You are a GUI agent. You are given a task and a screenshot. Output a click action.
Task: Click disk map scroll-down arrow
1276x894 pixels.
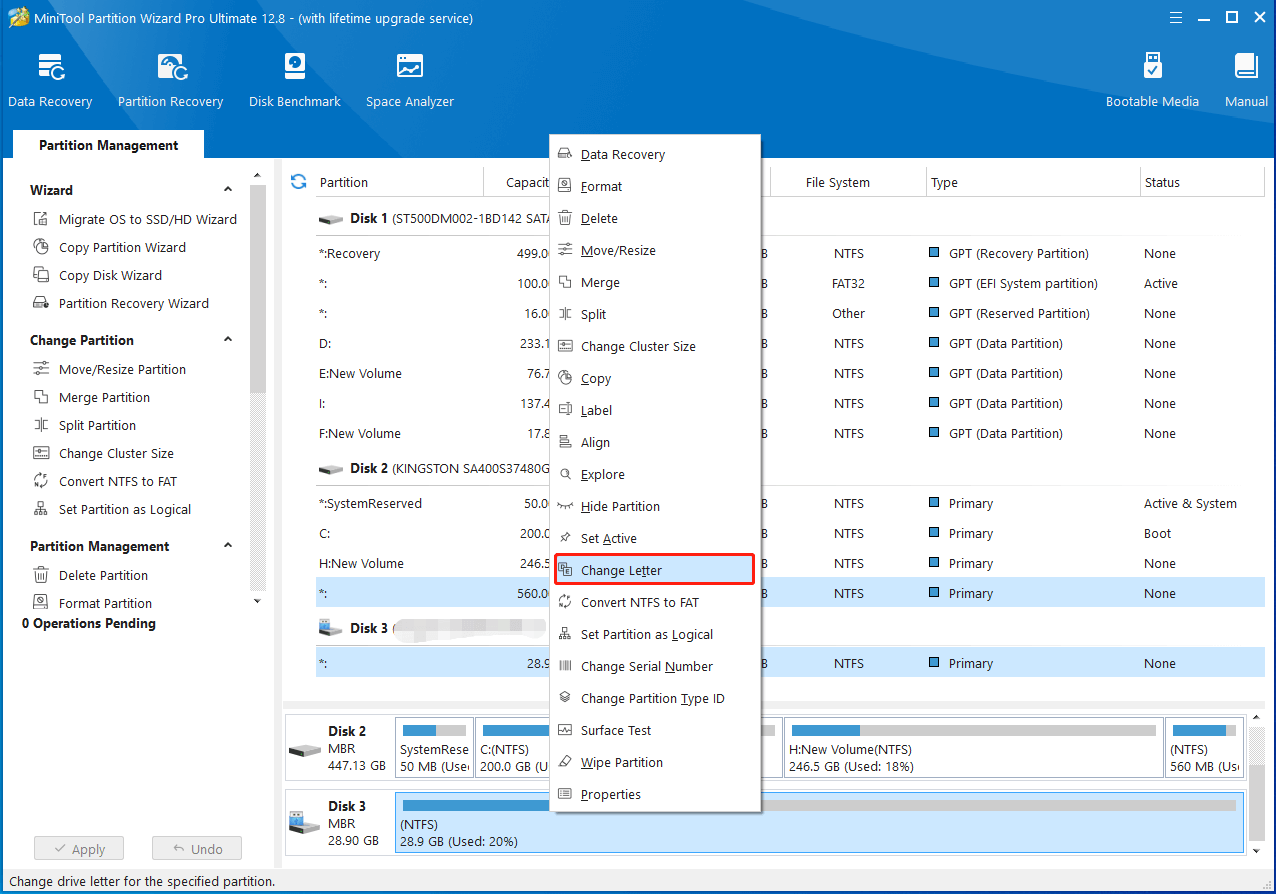click(1258, 850)
